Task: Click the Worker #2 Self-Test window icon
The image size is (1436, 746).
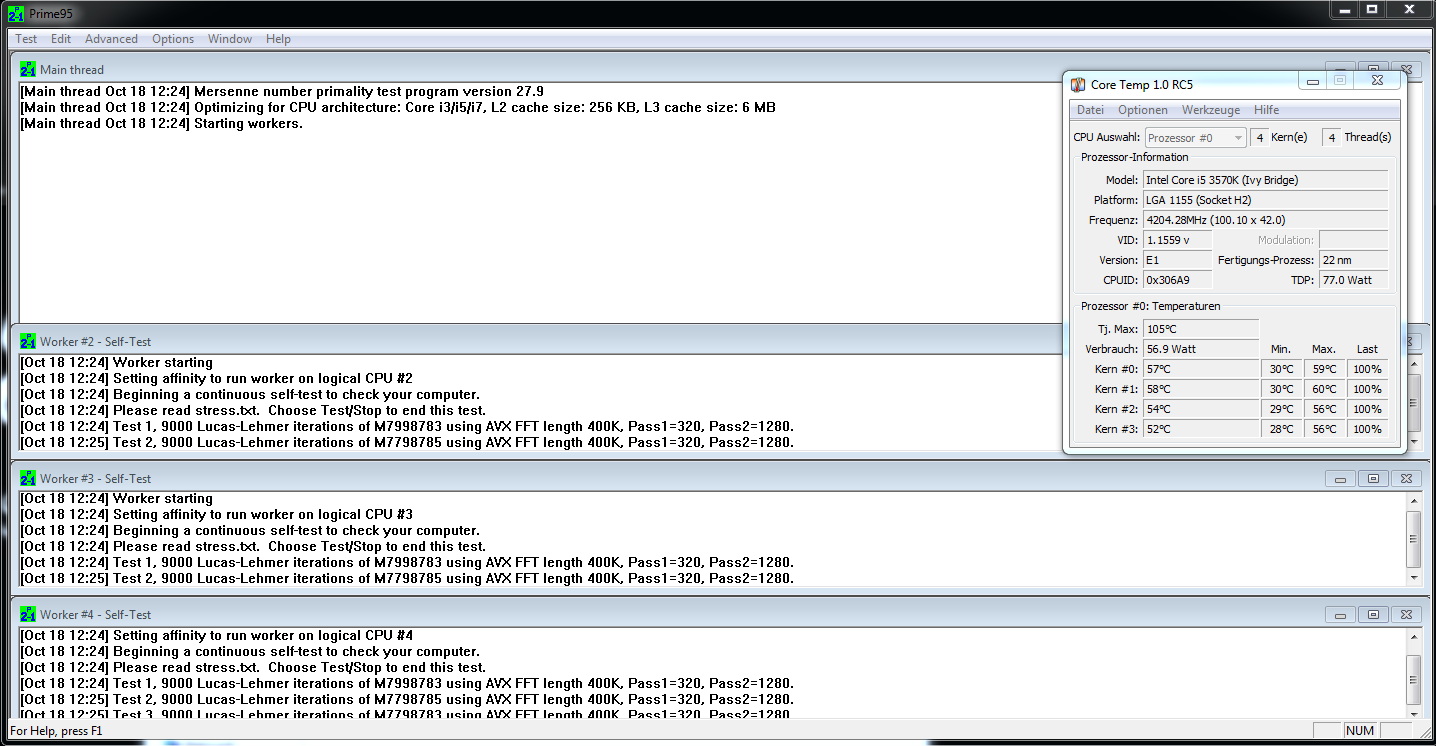Action: 28,342
